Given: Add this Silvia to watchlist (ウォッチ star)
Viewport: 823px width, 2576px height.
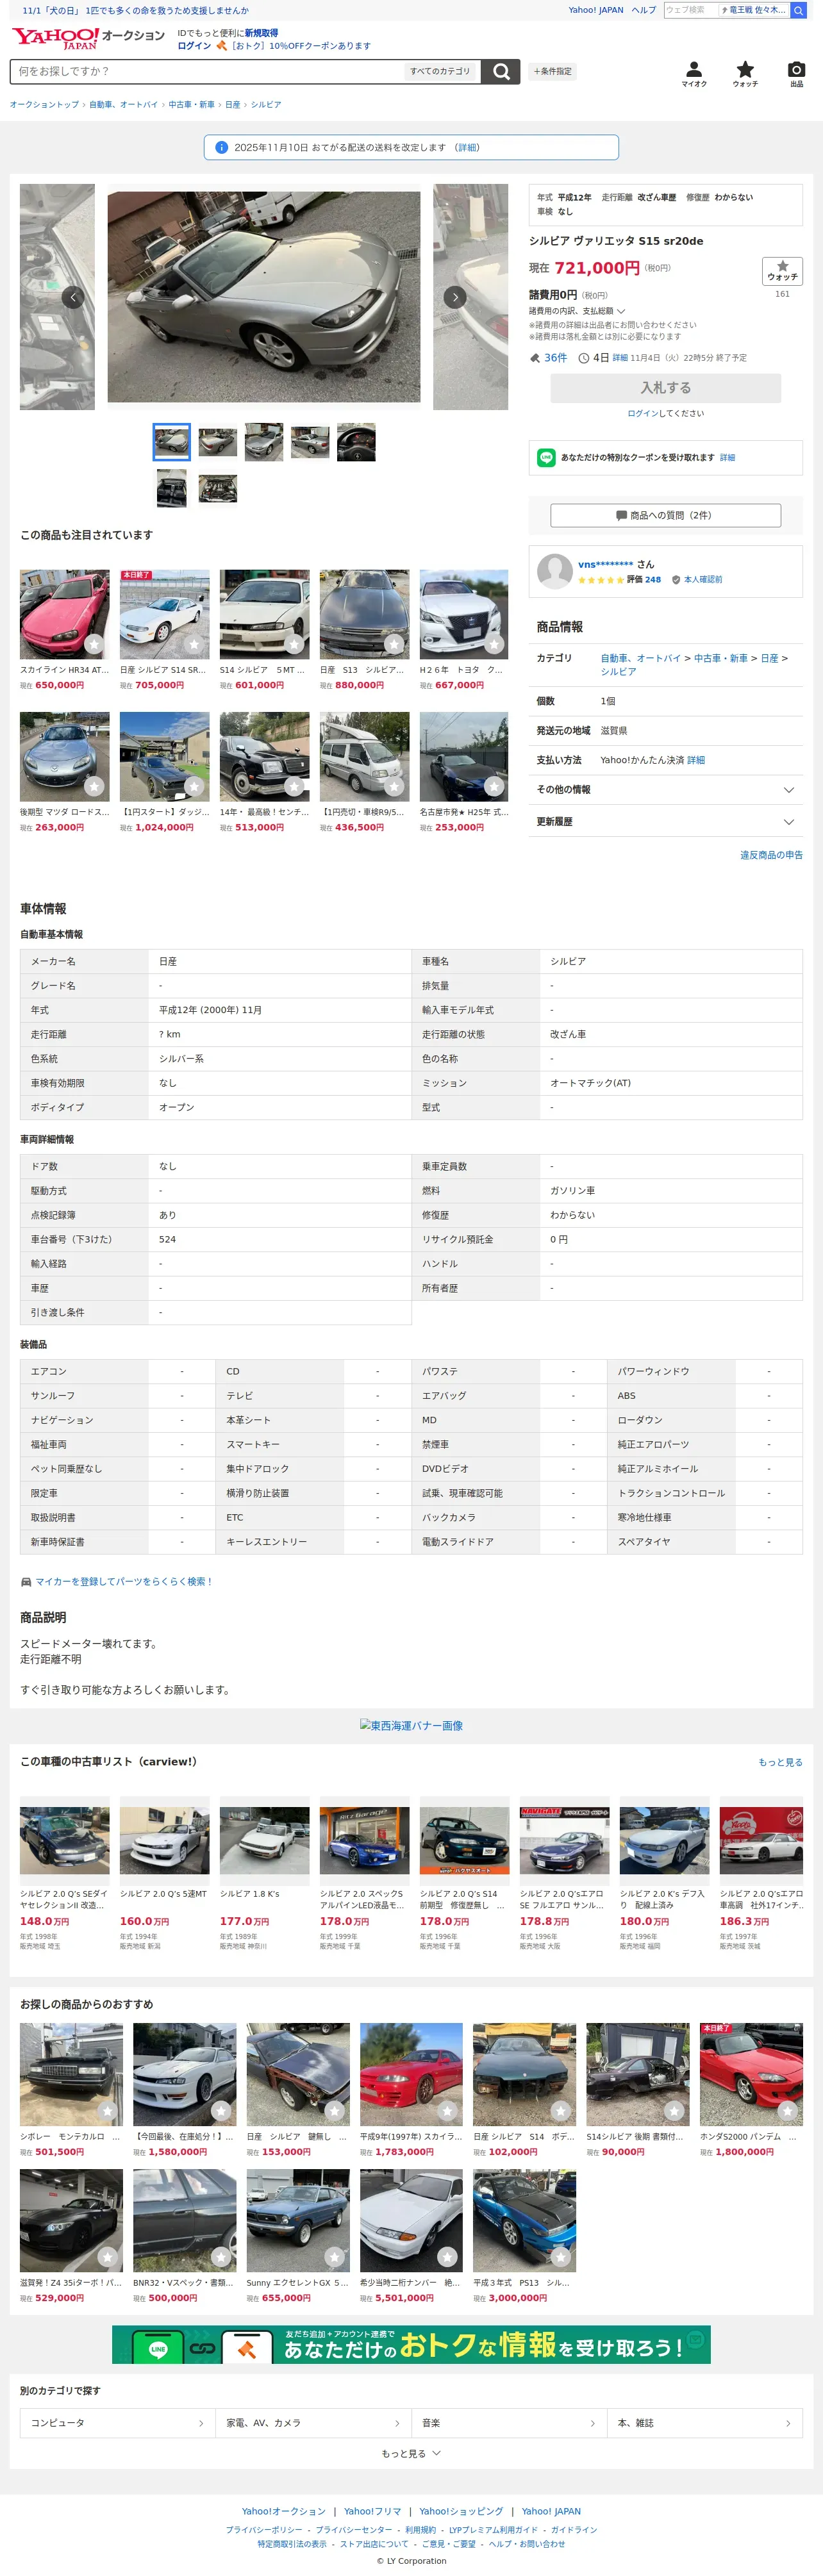Looking at the screenshot, I should click(782, 271).
